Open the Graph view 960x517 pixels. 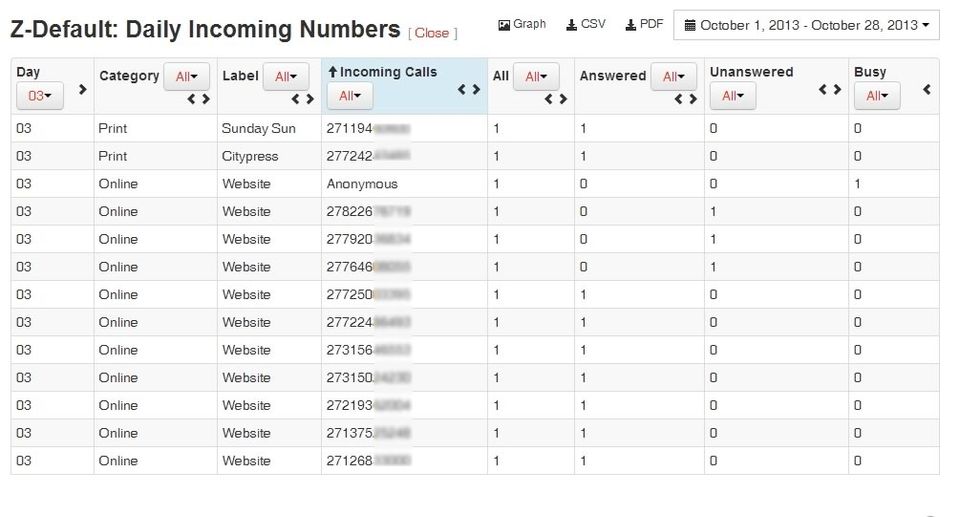click(522, 25)
